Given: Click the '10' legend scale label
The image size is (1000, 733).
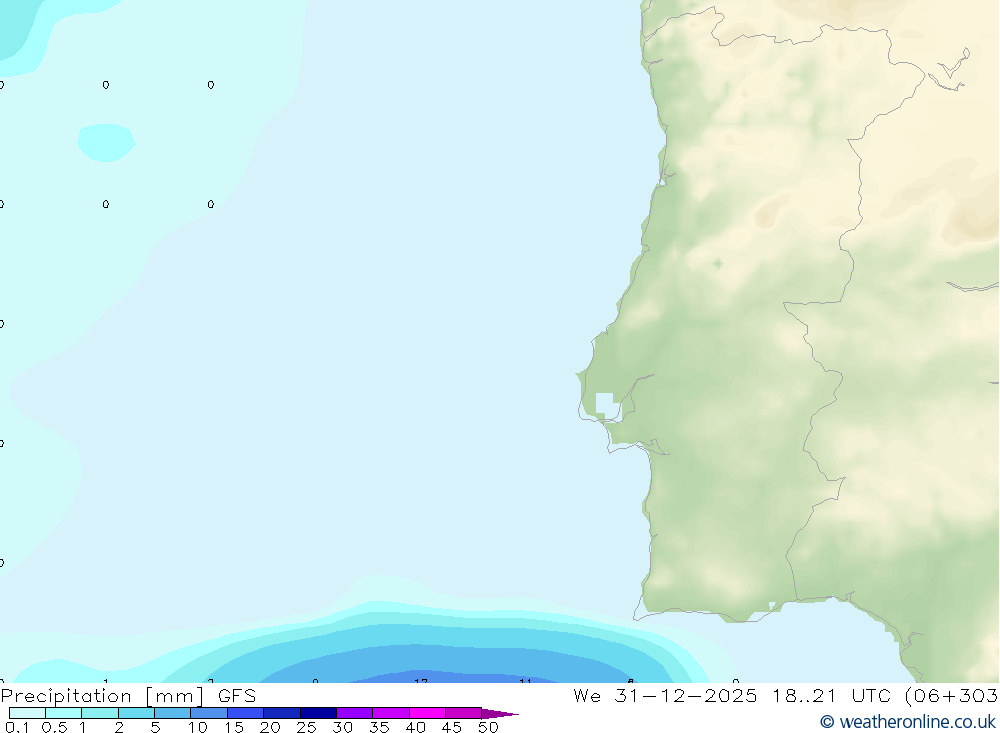Looking at the screenshot, I should (x=198, y=727).
